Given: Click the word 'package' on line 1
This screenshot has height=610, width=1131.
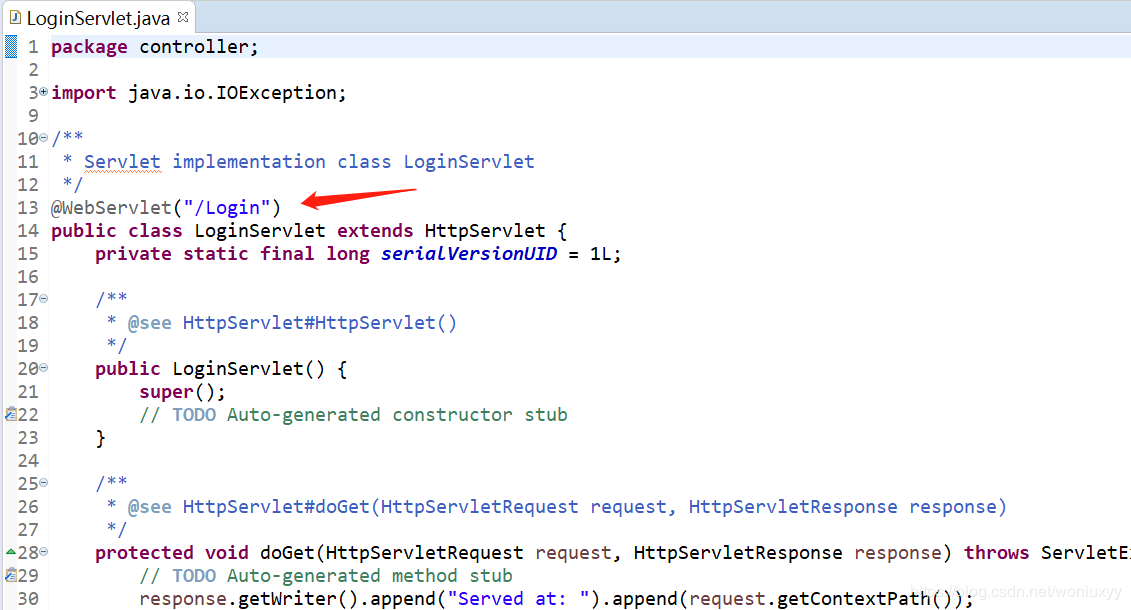Looking at the screenshot, I should pyautogui.click(x=89, y=47).
